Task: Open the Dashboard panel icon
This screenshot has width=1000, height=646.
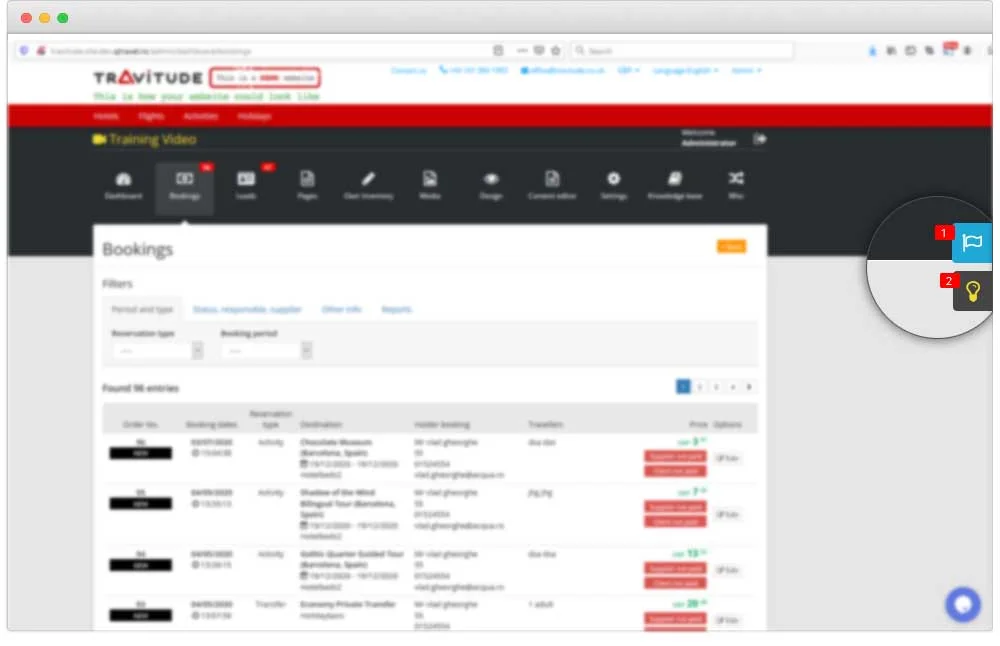Action: click(x=123, y=187)
